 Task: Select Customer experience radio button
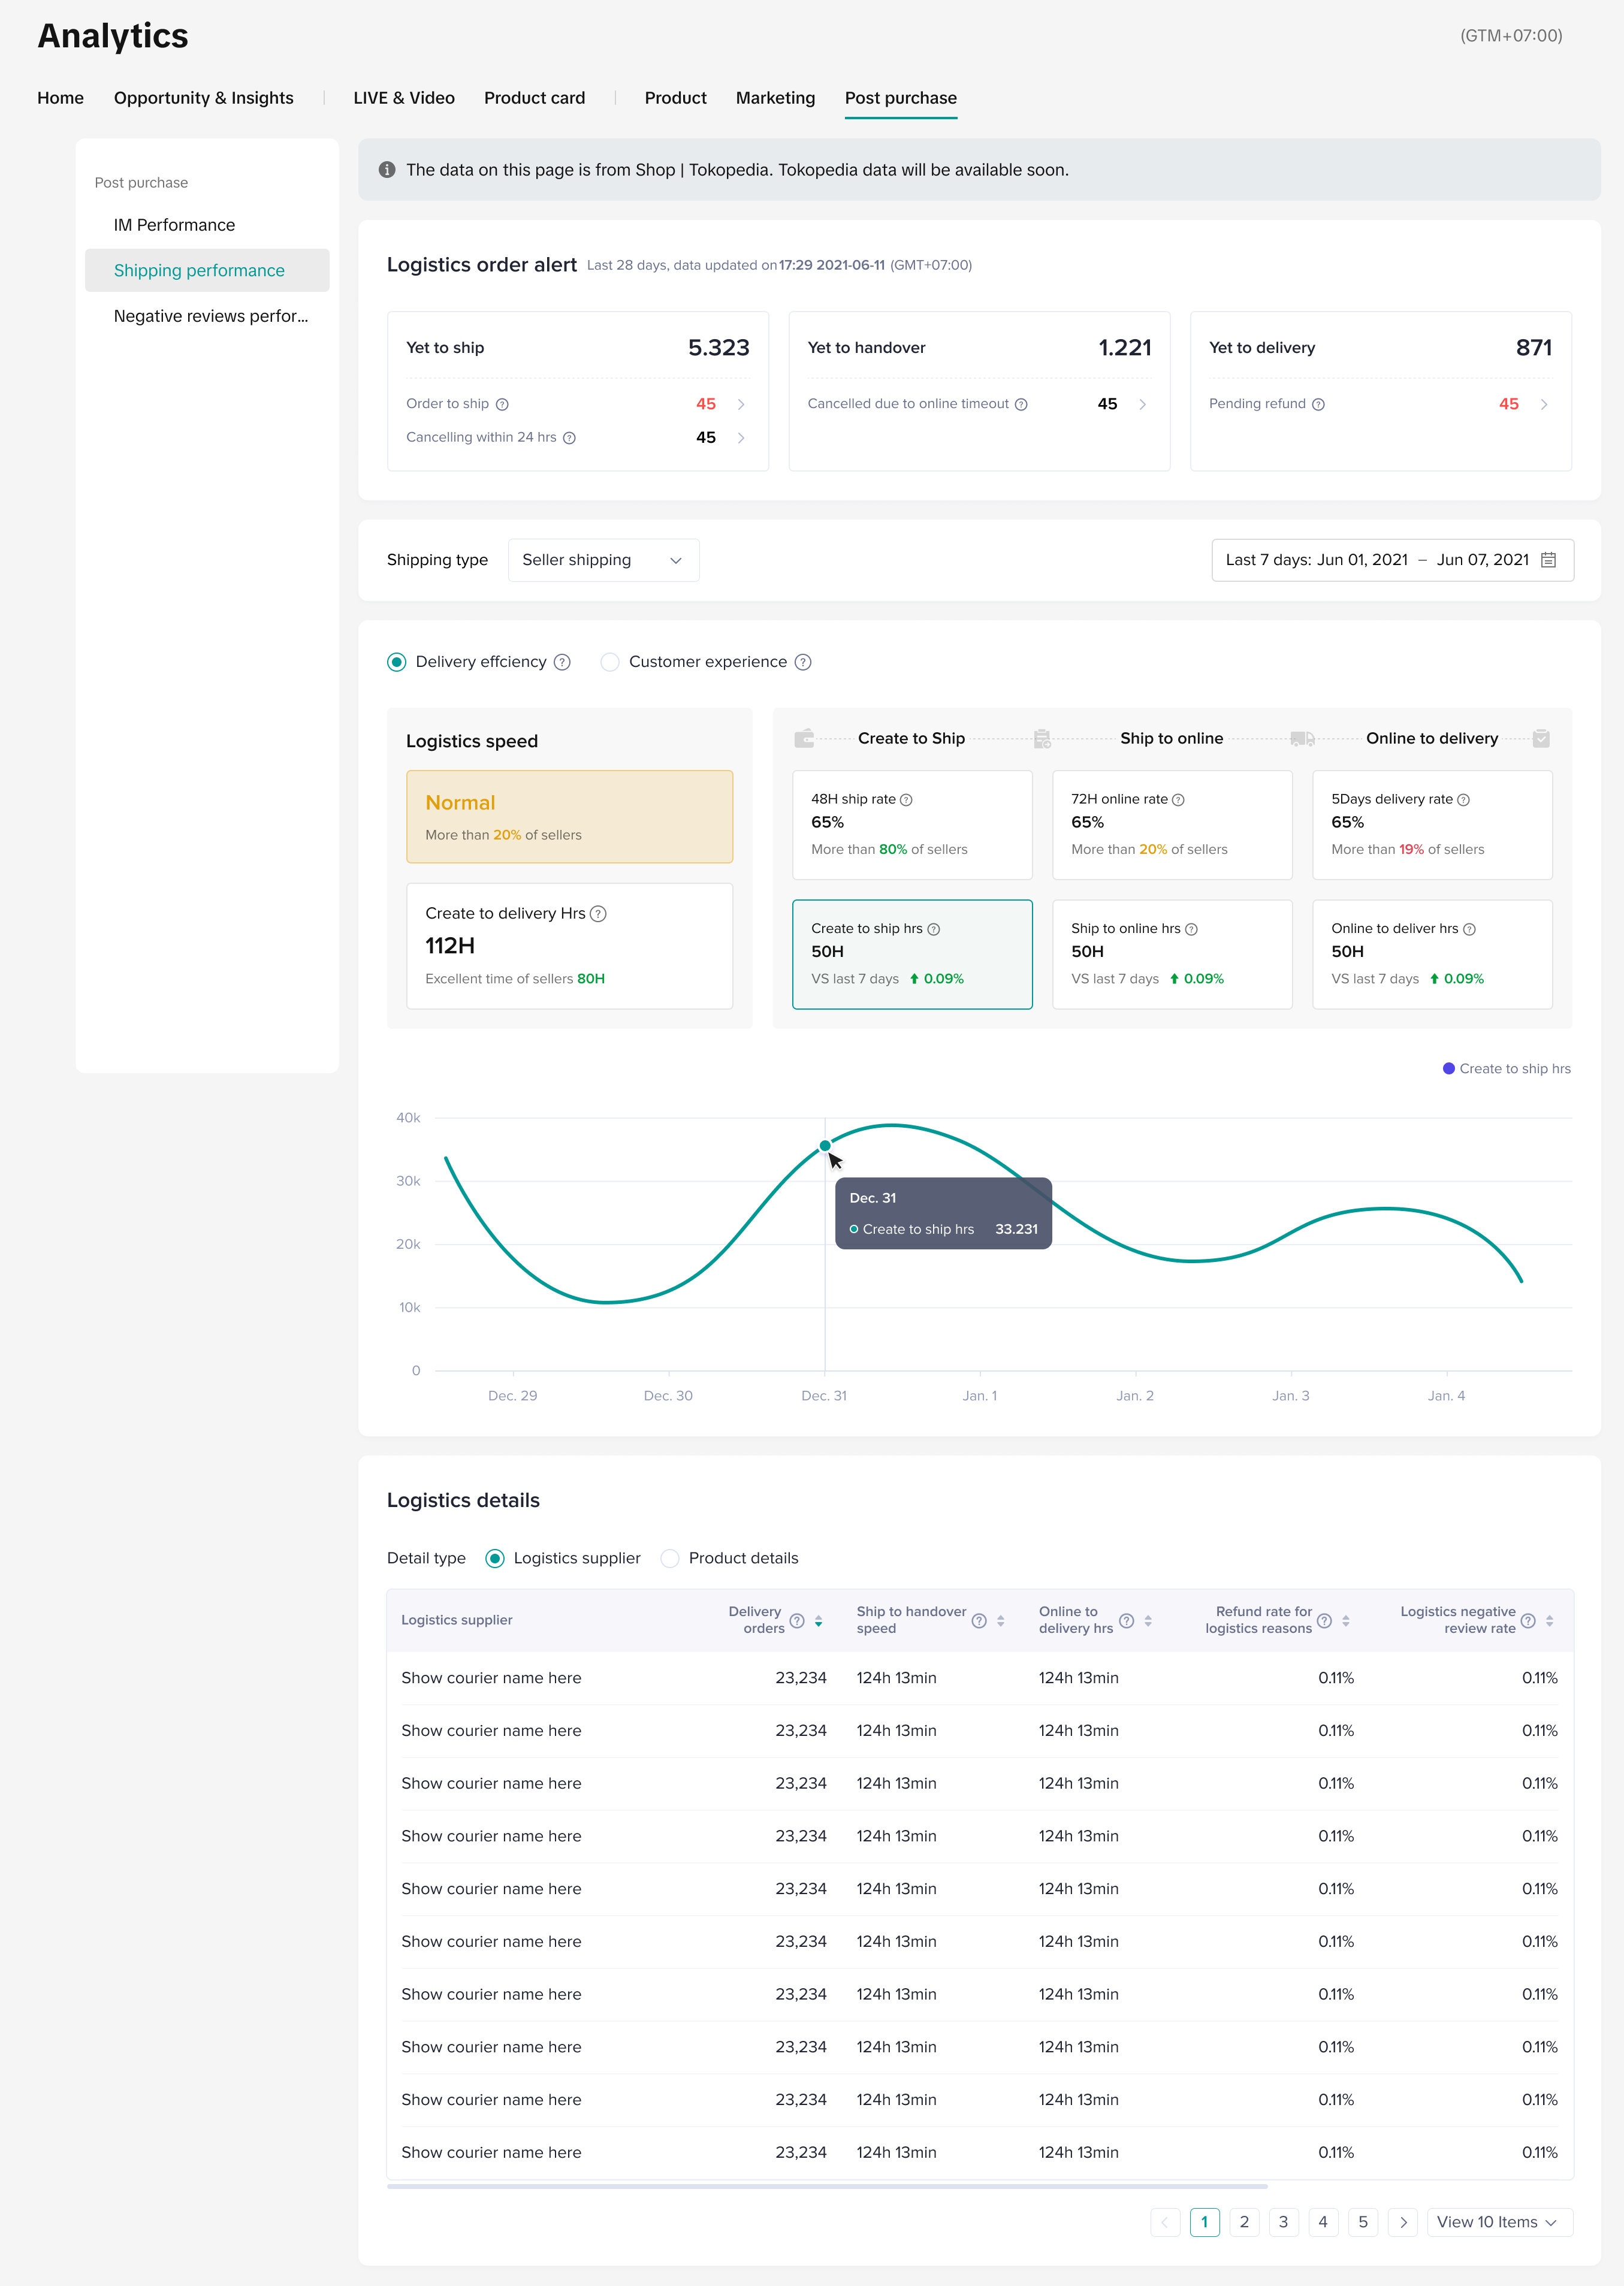click(610, 662)
